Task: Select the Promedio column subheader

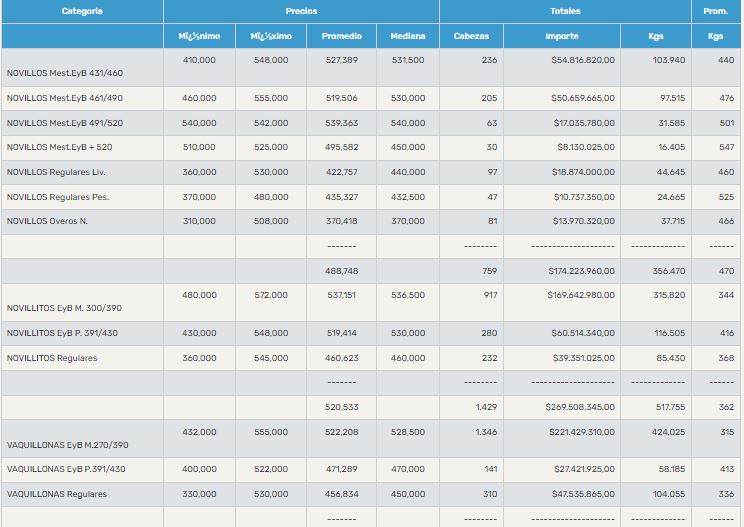Action: click(x=342, y=36)
